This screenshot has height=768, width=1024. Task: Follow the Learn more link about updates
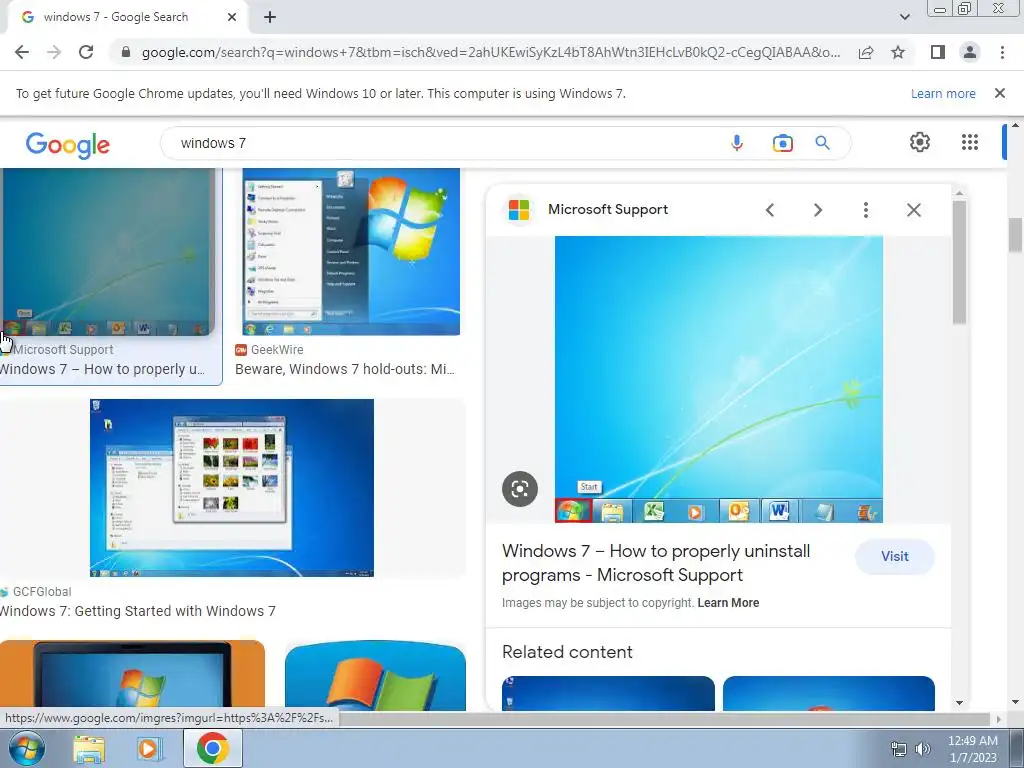(x=943, y=93)
